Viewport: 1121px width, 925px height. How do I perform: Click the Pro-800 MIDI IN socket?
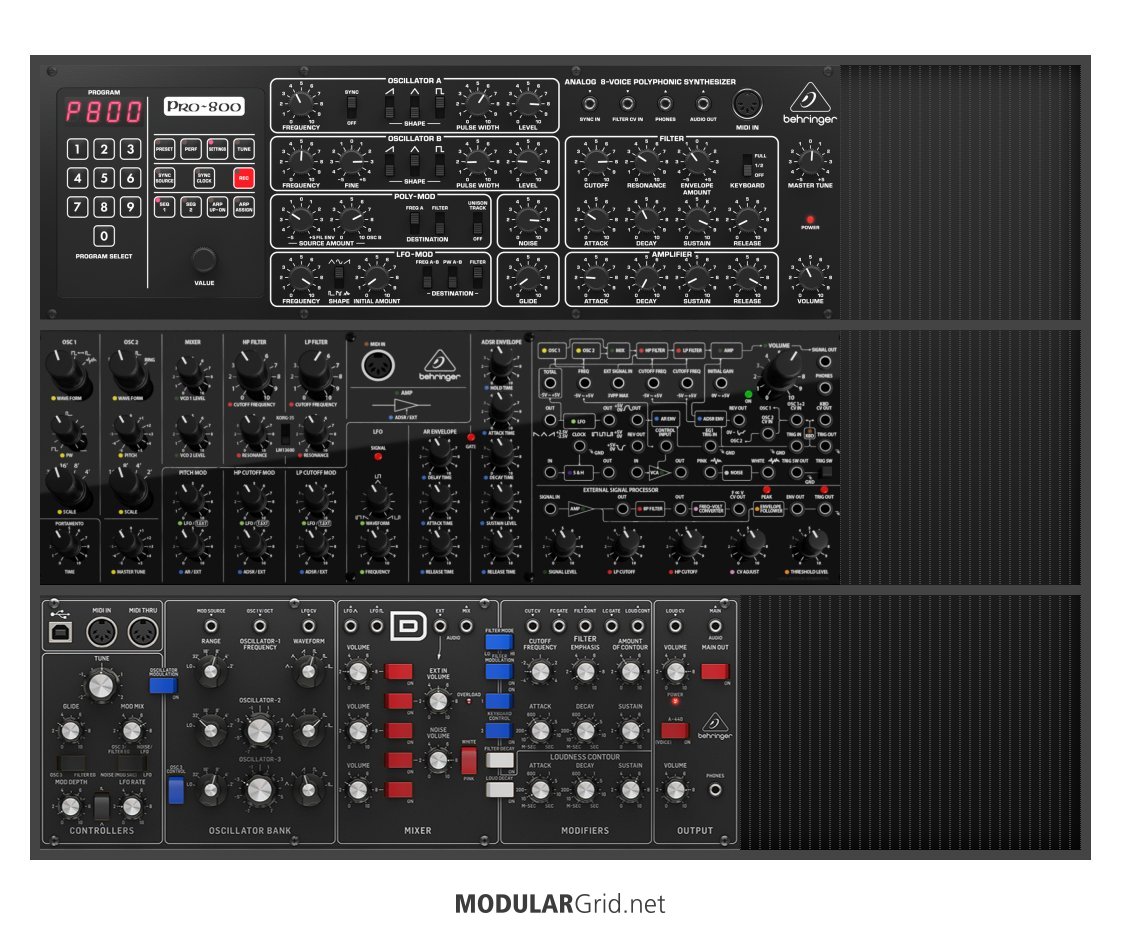point(747,104)
